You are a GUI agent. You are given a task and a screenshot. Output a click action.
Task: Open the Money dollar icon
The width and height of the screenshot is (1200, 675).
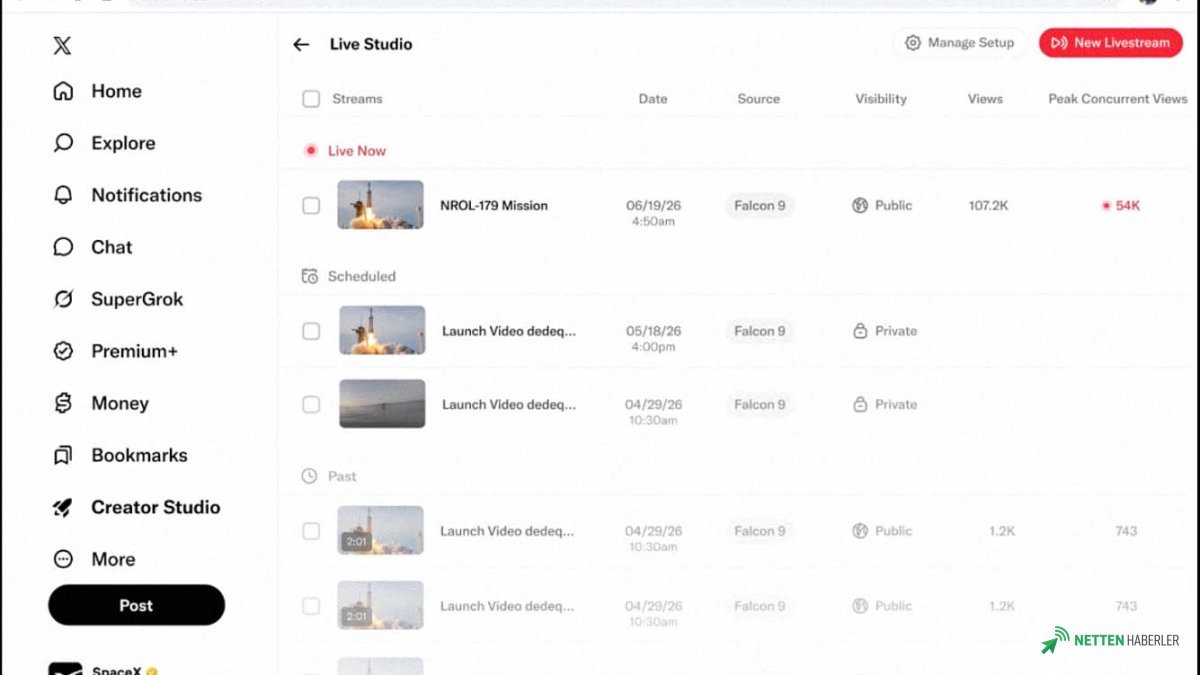click(63, 403)
